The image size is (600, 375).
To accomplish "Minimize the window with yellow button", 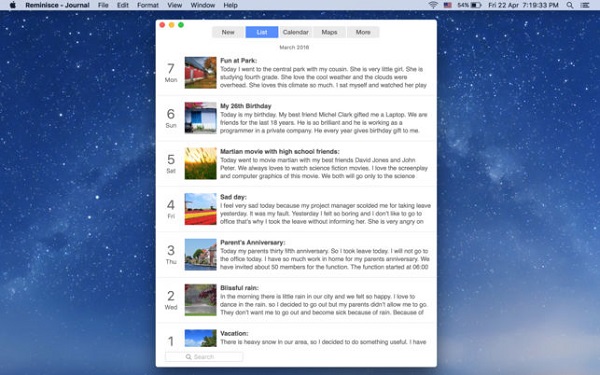I will tap(171, 25).
